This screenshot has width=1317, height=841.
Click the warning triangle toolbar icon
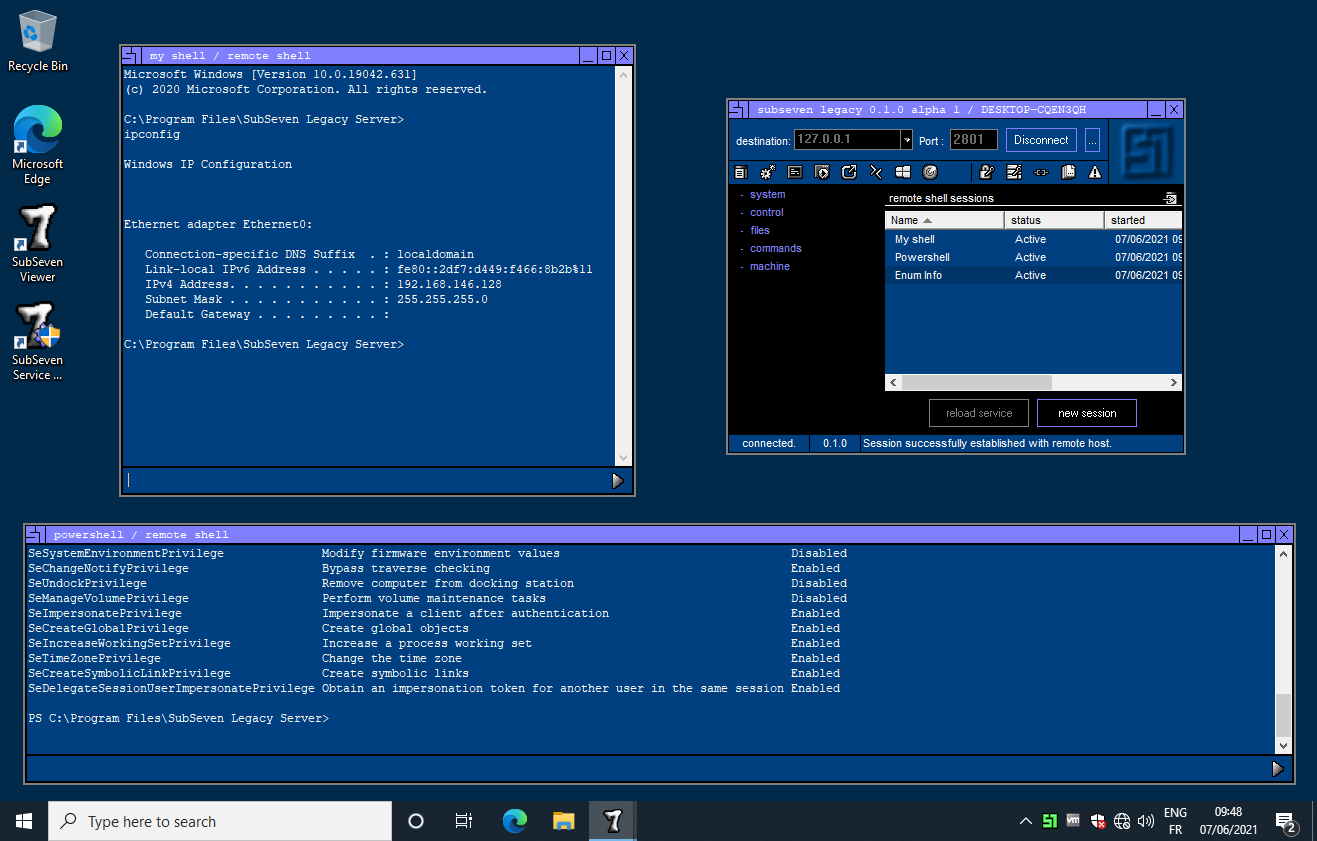pos(1095,172)
